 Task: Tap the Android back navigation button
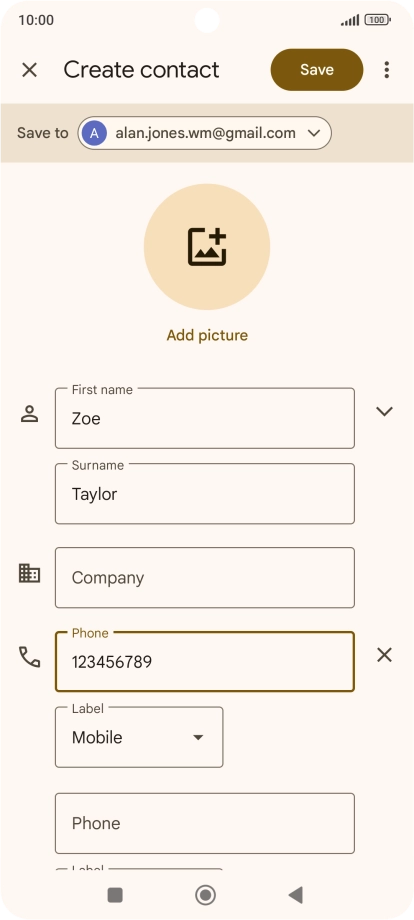click(x=296, y=895)
